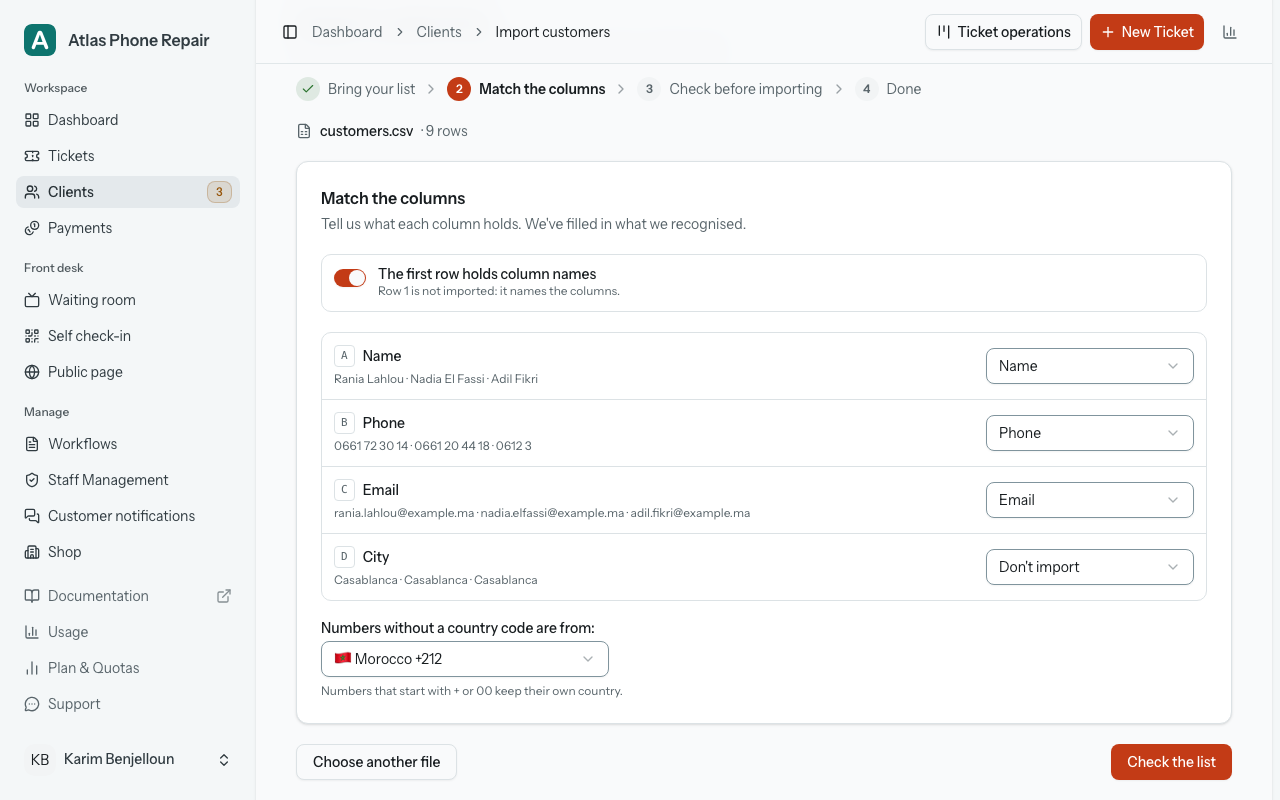Click the customers.csv file icon

(x=304, y=131)
